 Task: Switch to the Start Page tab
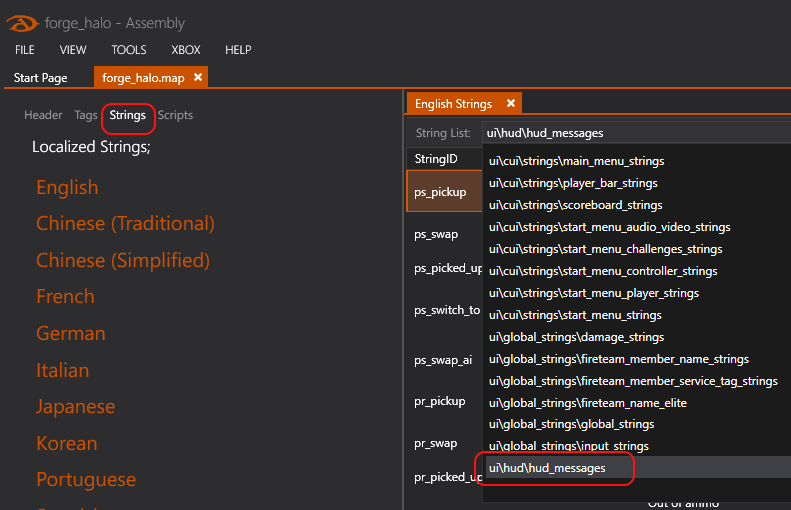41,78
